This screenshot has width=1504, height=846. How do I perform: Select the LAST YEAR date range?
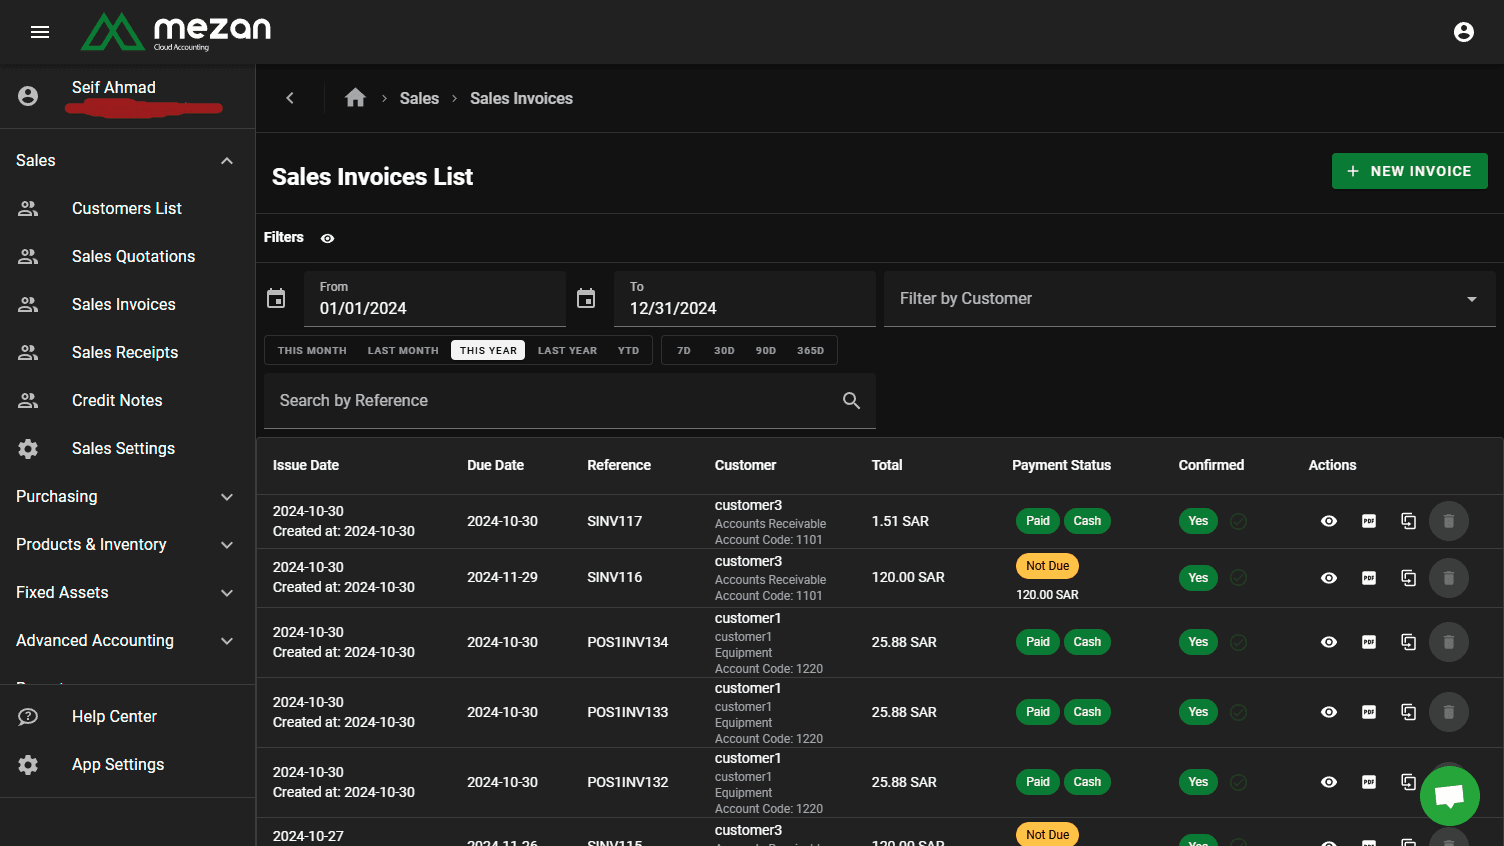(567, 350)
